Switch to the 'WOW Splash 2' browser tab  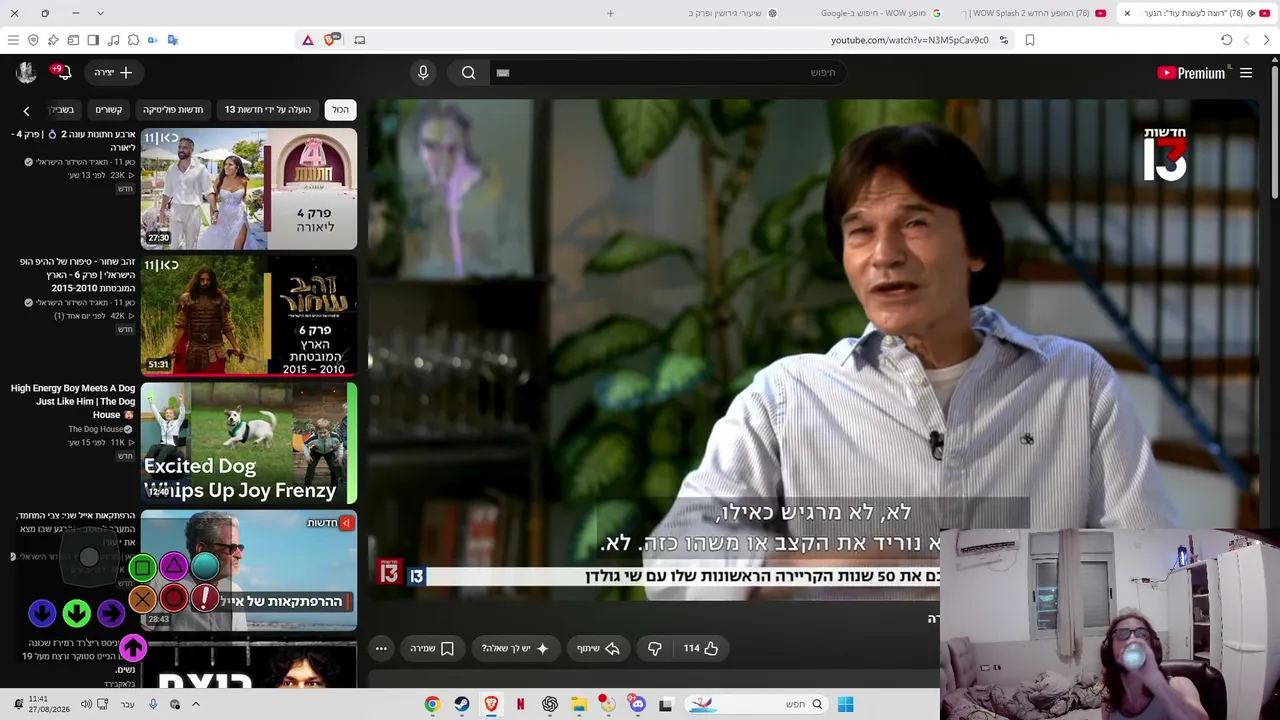(x=1032, y=13)
